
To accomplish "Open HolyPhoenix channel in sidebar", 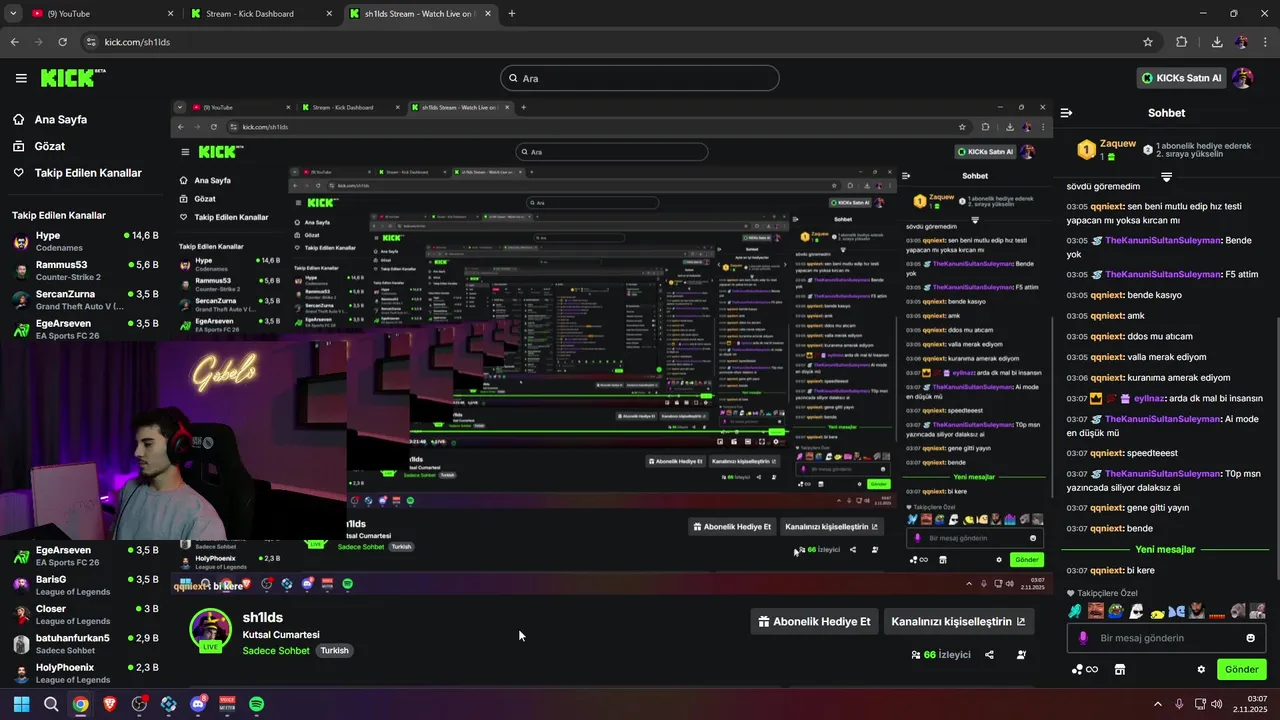I will pos(86,672).
